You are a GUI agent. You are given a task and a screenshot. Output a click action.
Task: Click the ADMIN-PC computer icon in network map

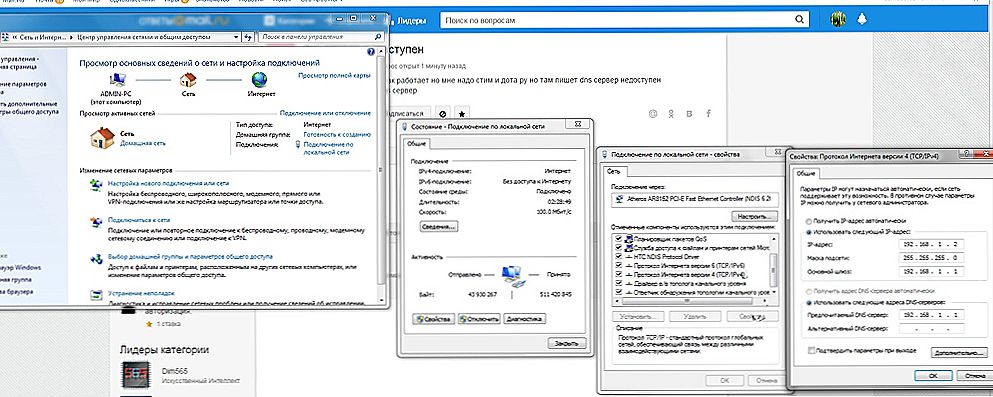click(117, 80)
